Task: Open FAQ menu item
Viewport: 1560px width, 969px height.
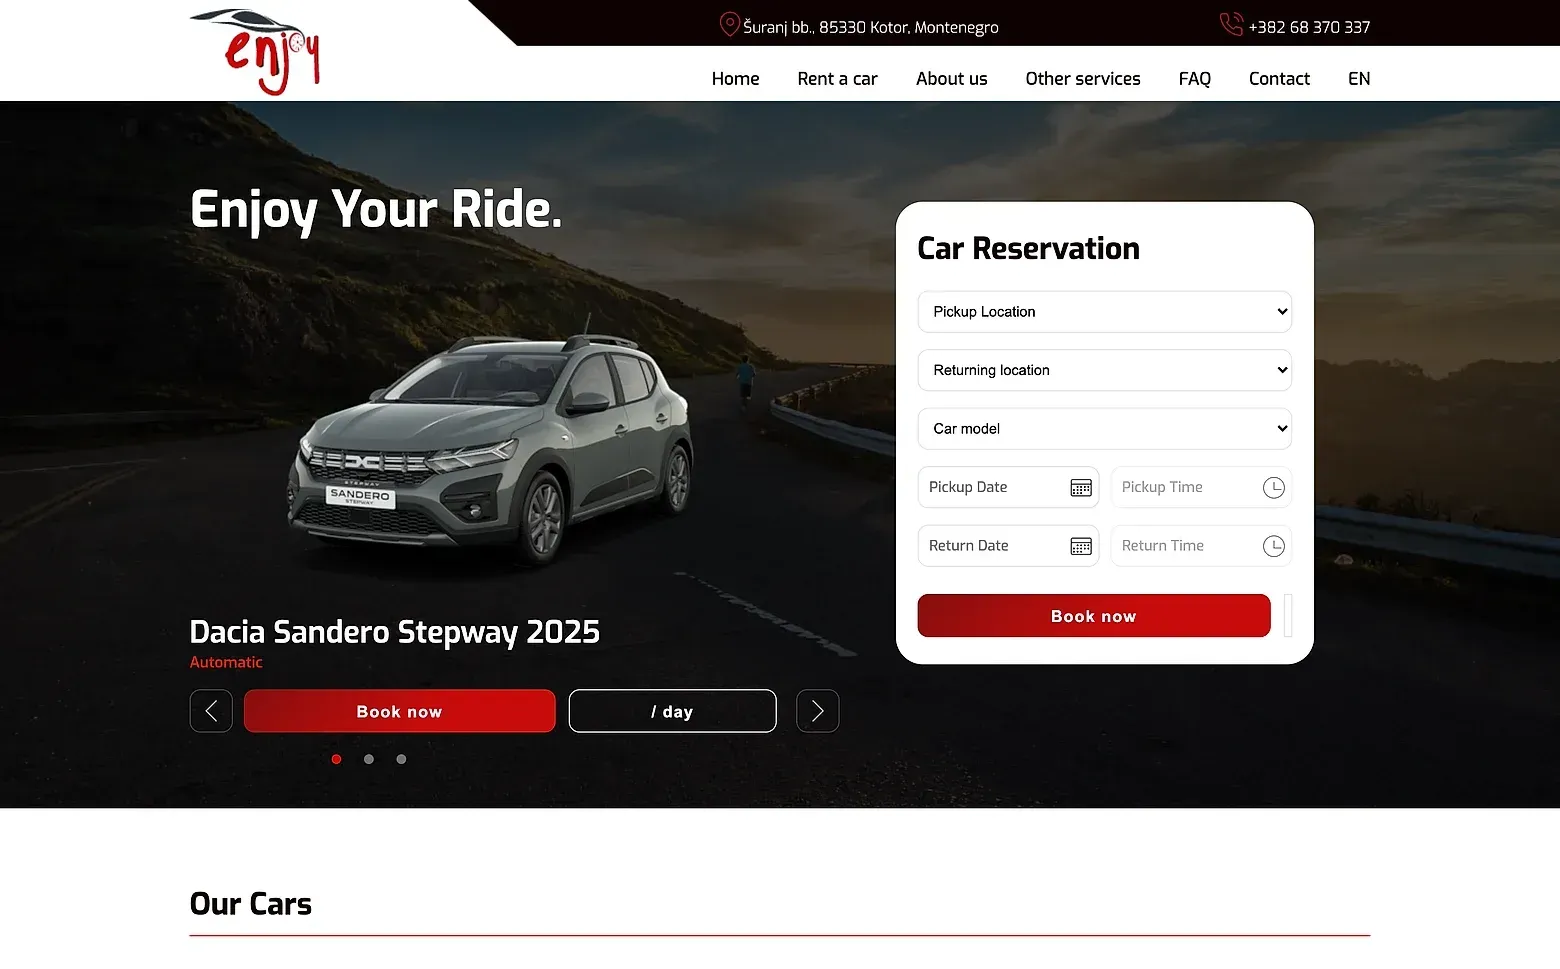Action: pyautogui.click(x=1195, y=79)
